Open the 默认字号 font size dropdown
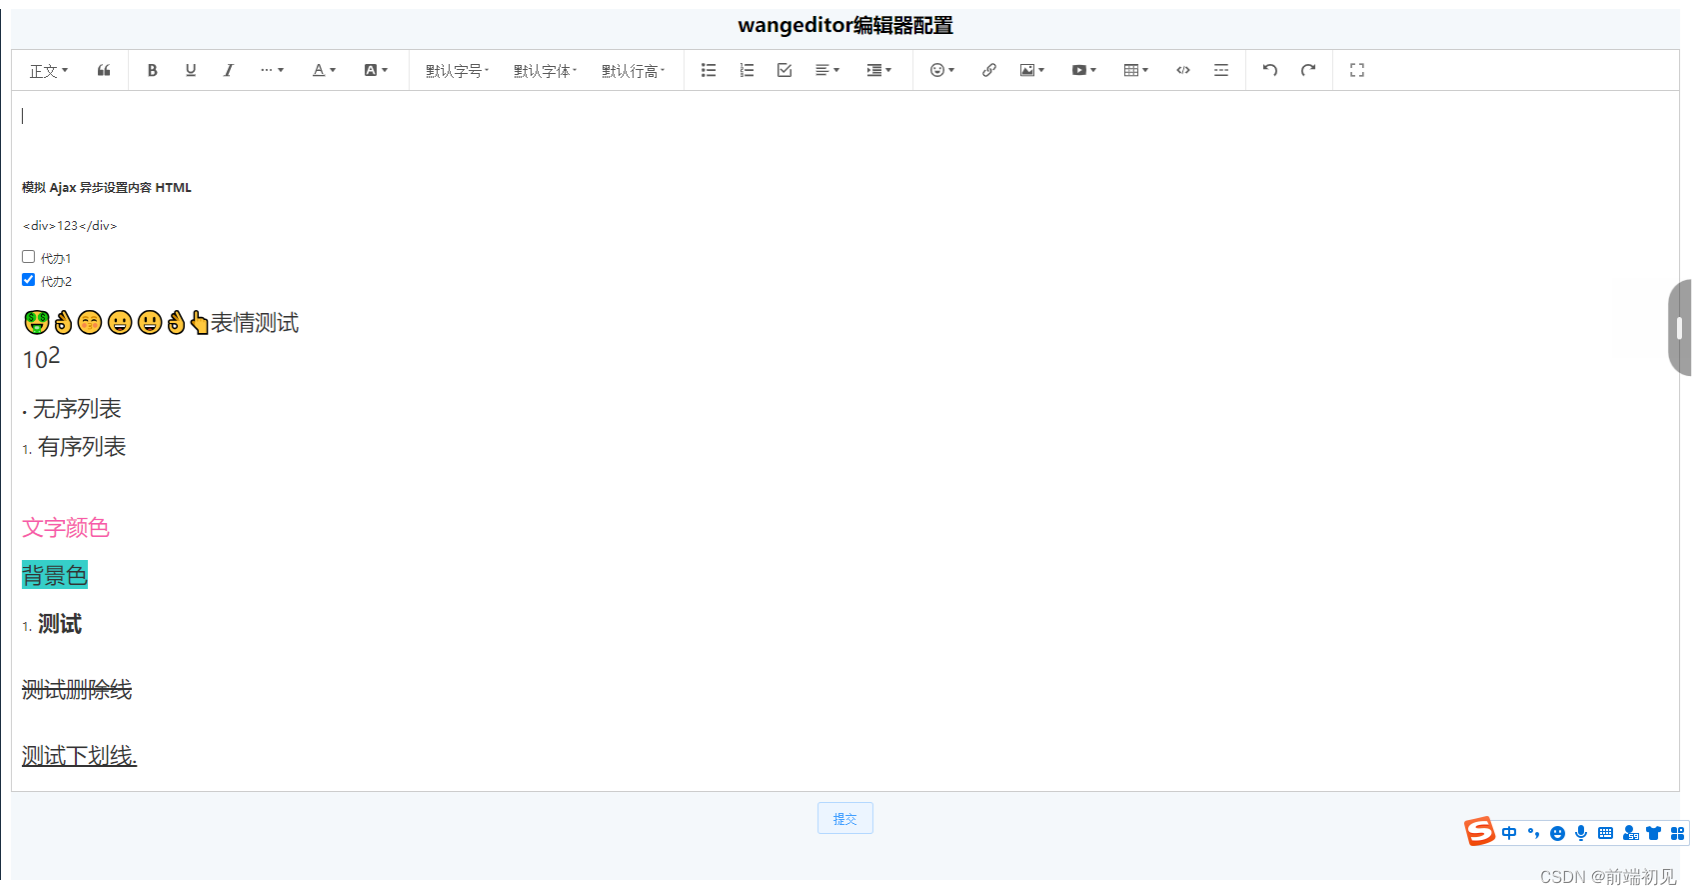This screenshot has width=1692, height=895. pos(457,70)
